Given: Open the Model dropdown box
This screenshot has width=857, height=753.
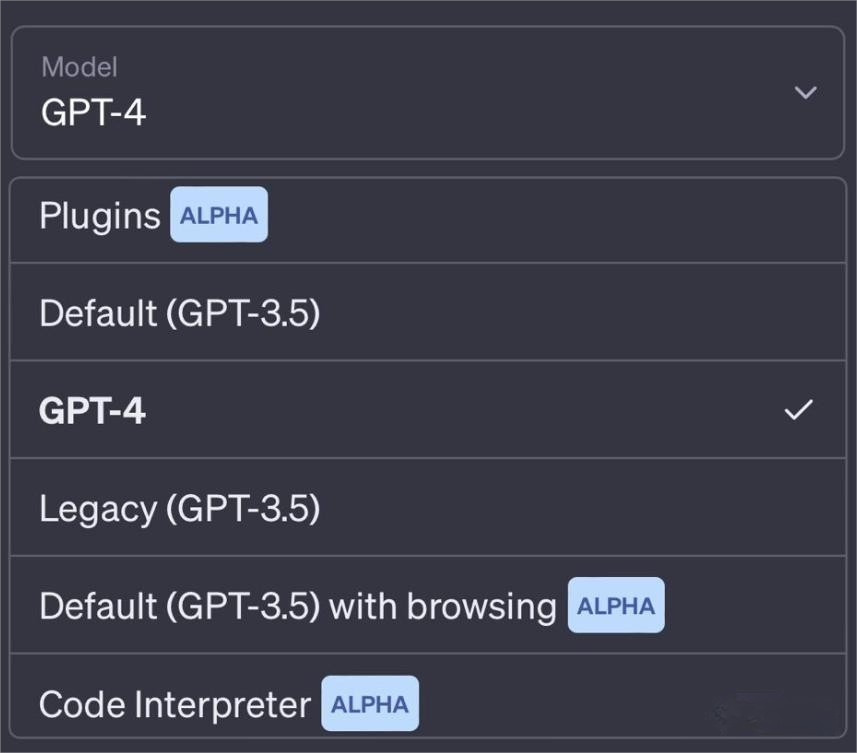Looking at the screenshot, I should [x=427, y=93].
